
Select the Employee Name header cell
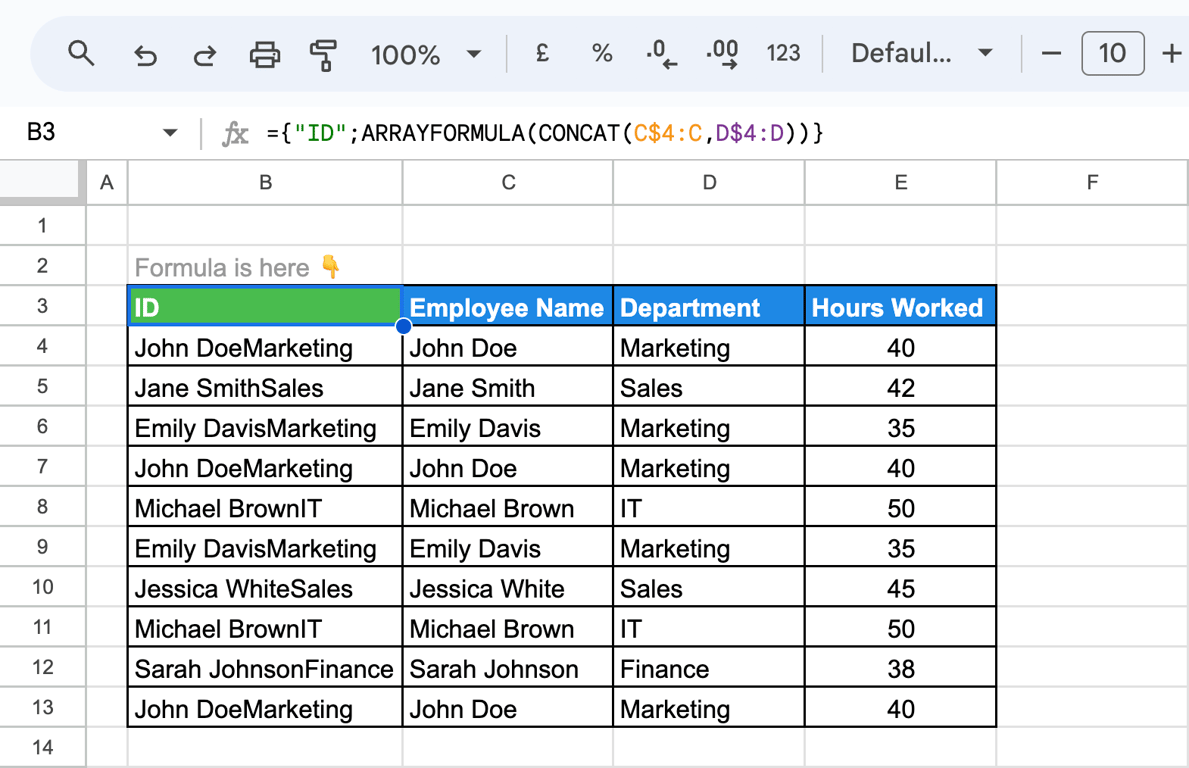coord(507,306)
